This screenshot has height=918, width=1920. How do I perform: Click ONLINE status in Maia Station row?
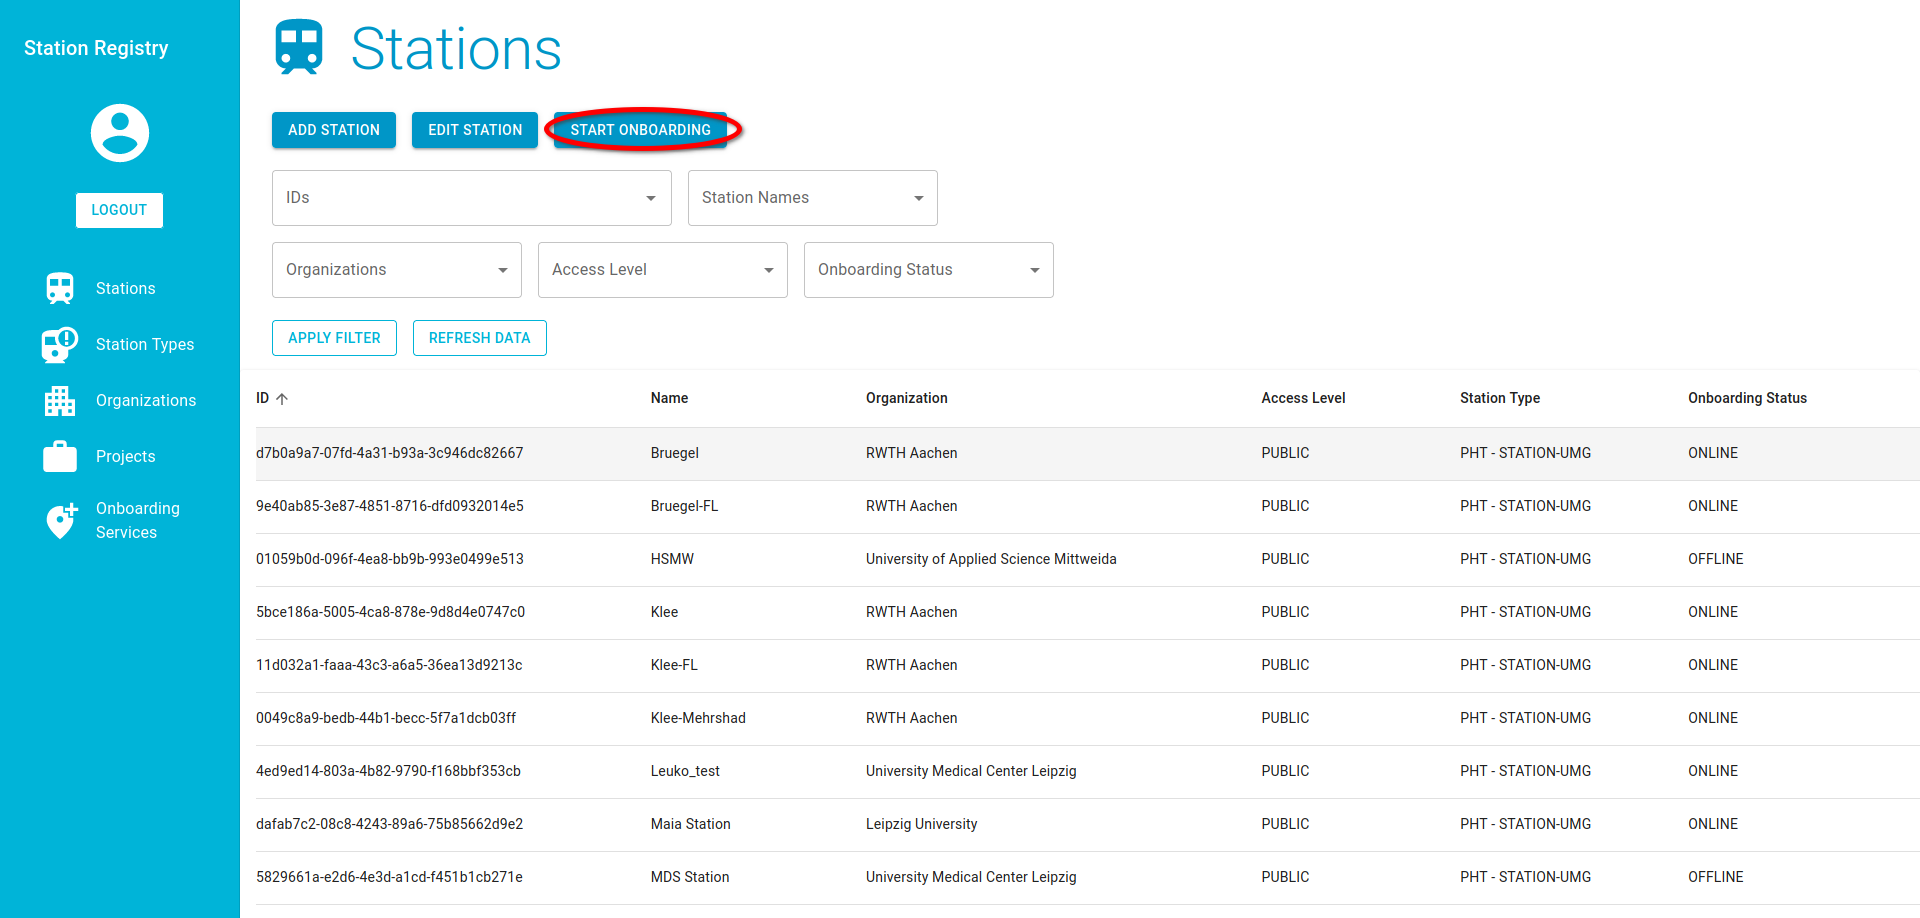pyautogui.click(x=1713, y=824)
